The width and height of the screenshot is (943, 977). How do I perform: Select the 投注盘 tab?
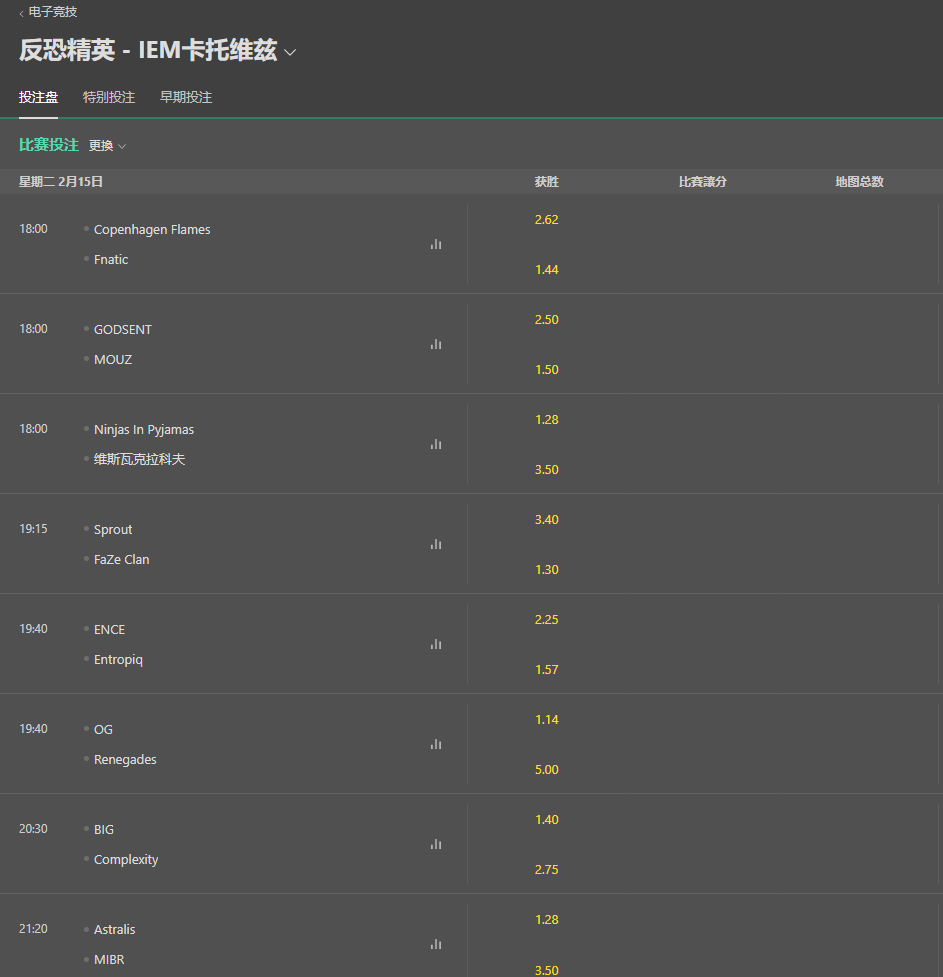38,97
